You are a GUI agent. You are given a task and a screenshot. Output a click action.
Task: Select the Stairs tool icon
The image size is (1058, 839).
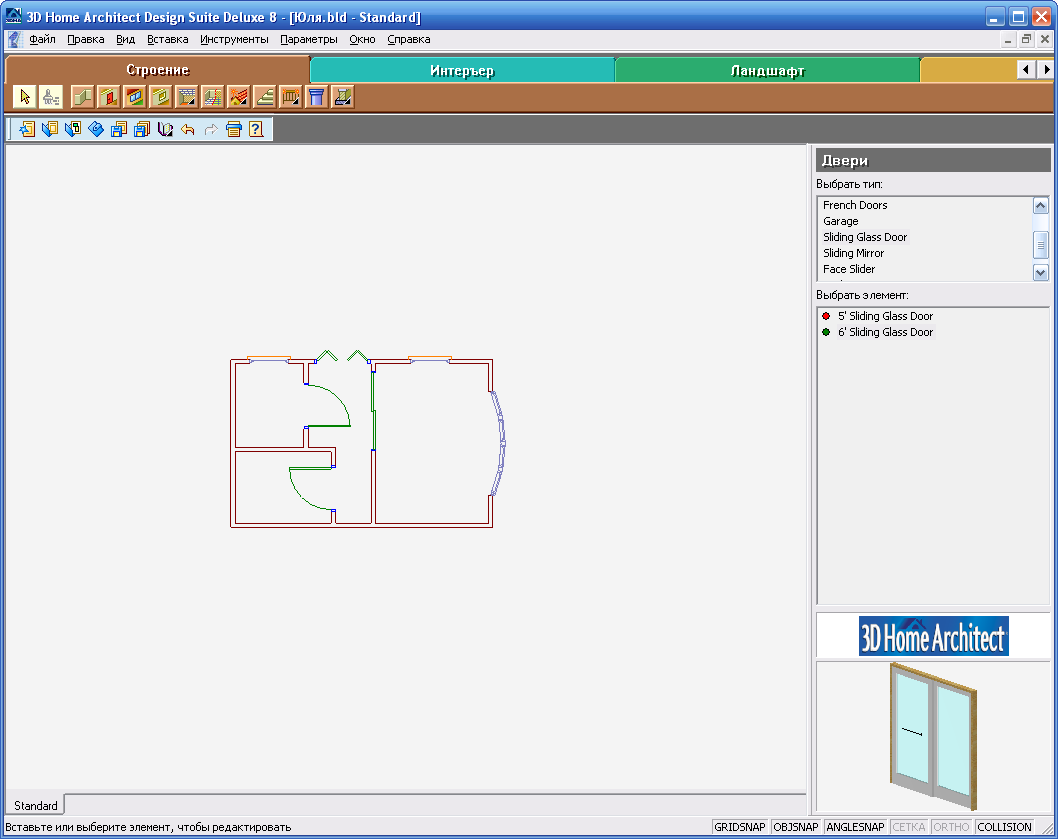pos(264,97)
